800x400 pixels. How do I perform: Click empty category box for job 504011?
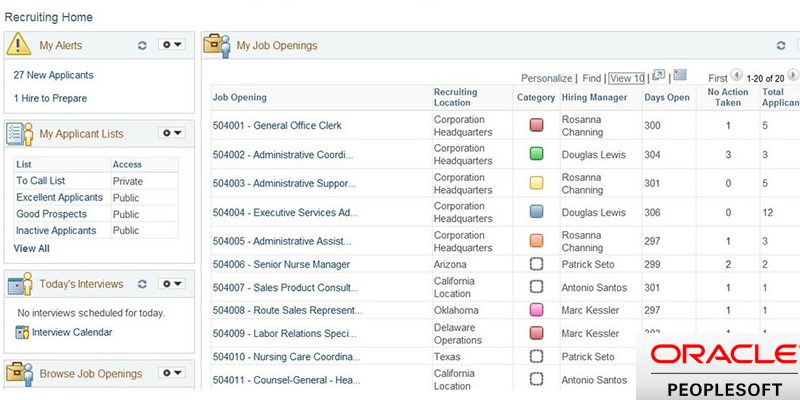tap(536, 379)
